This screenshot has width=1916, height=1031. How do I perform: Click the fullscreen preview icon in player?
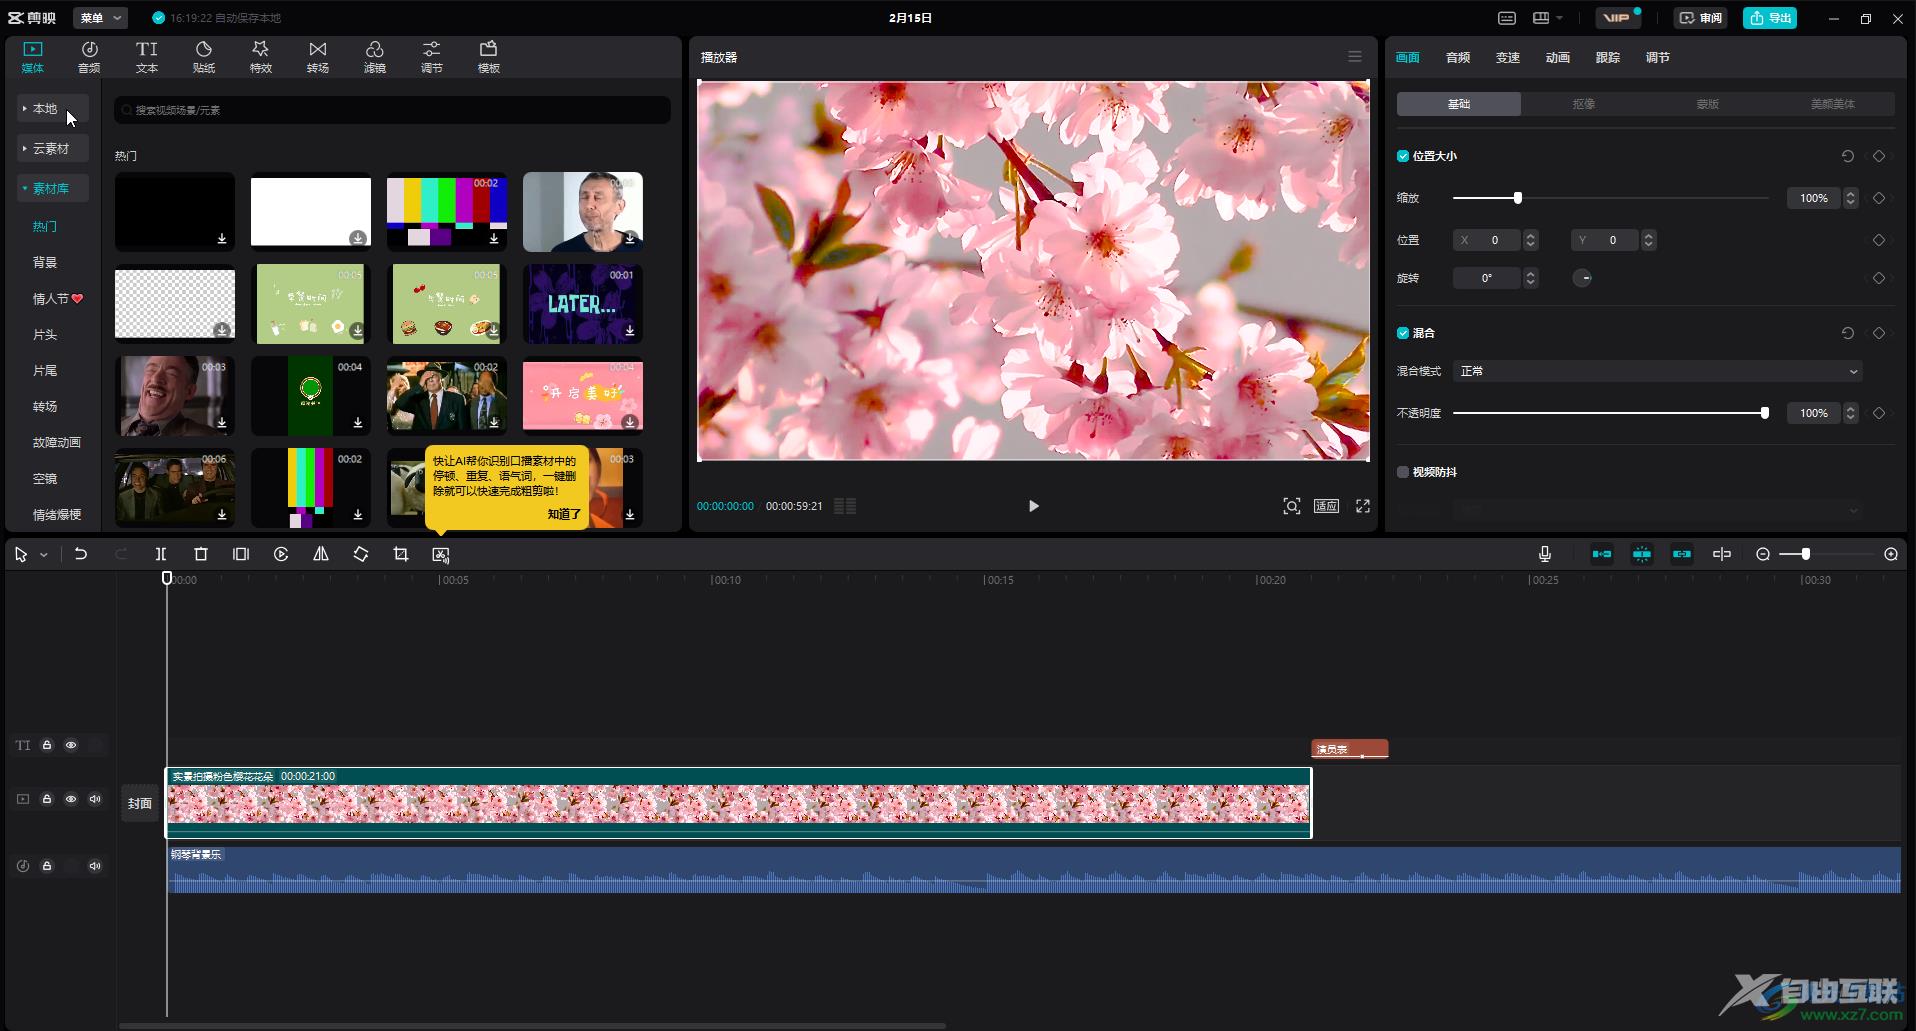tap(1363, 506)
